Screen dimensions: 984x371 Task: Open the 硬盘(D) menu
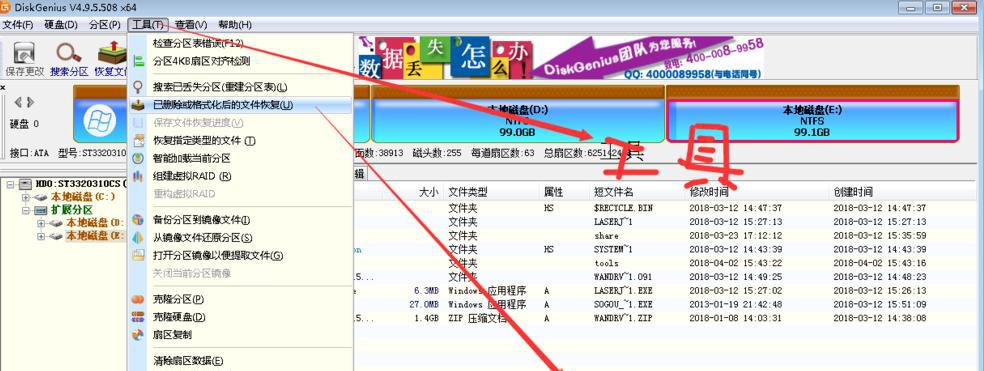[61, 24]
